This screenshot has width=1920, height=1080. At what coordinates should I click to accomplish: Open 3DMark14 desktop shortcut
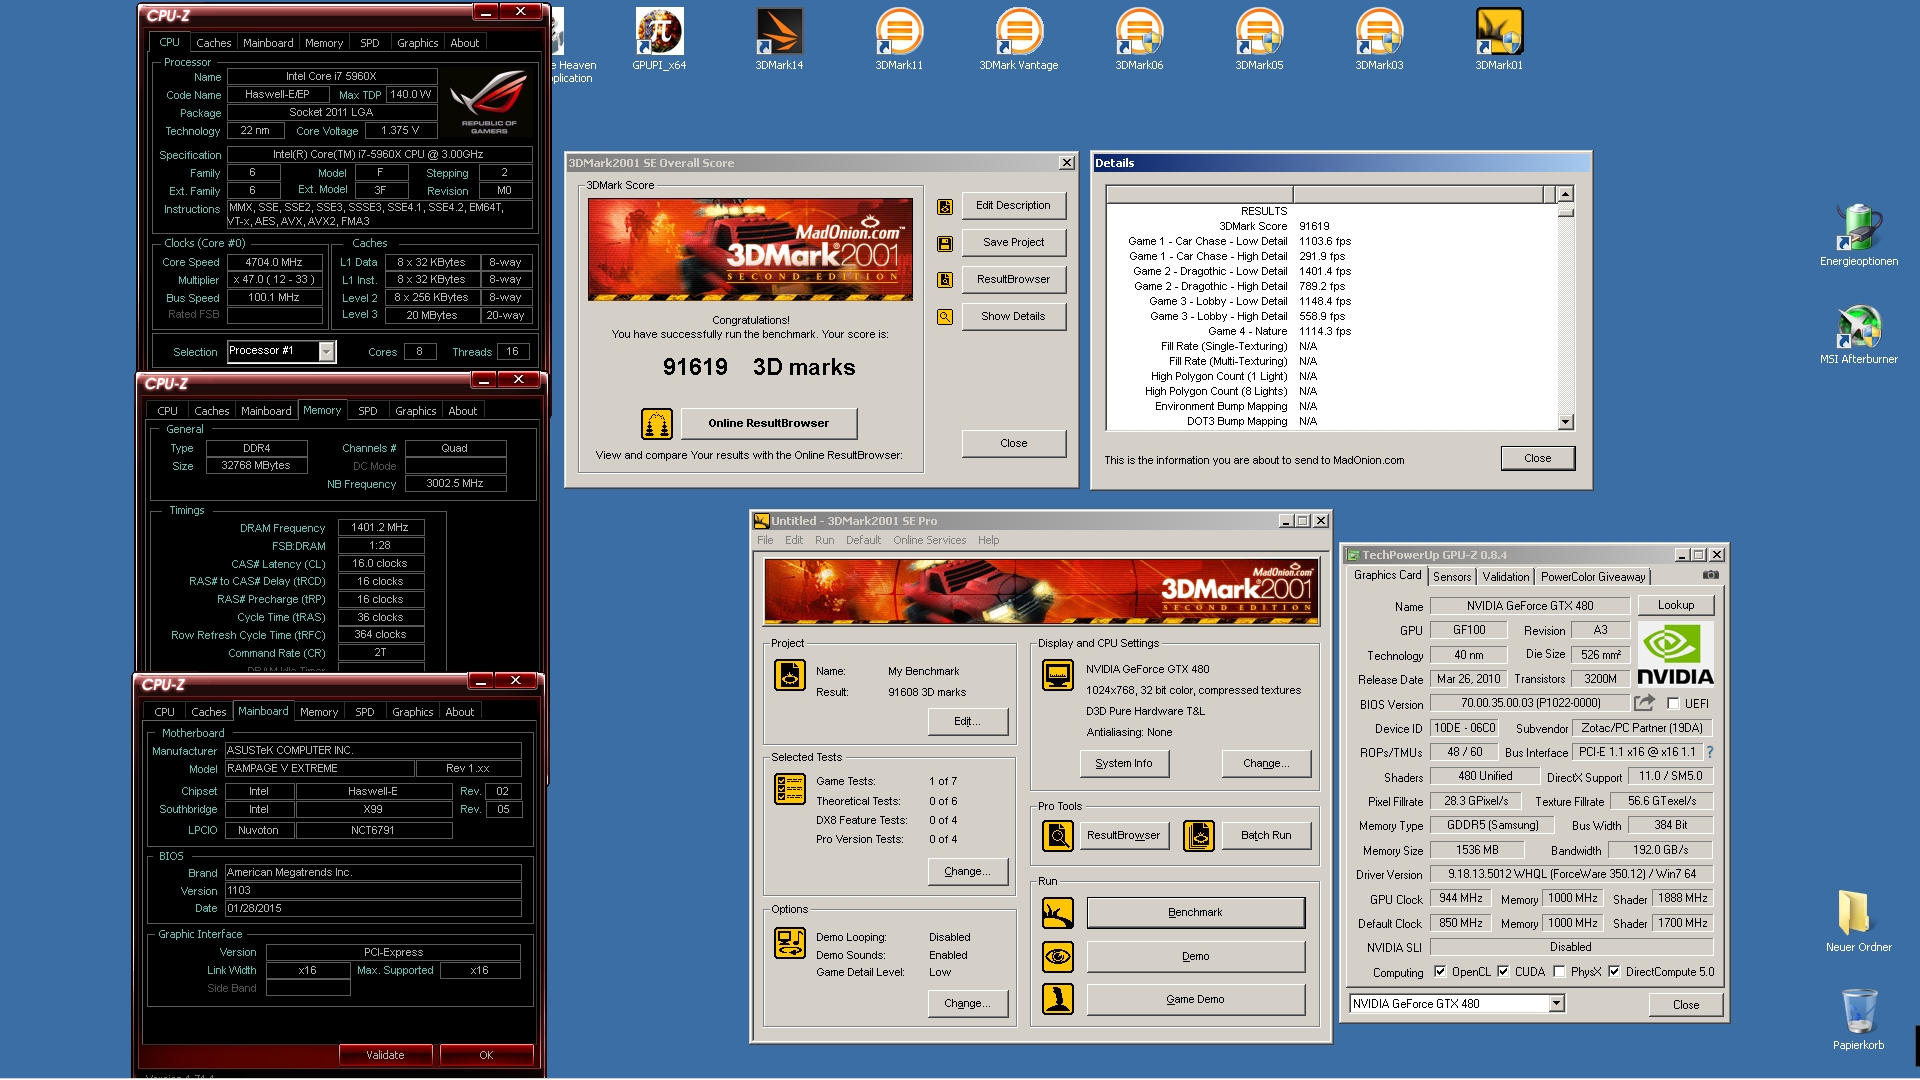point(779,40)
